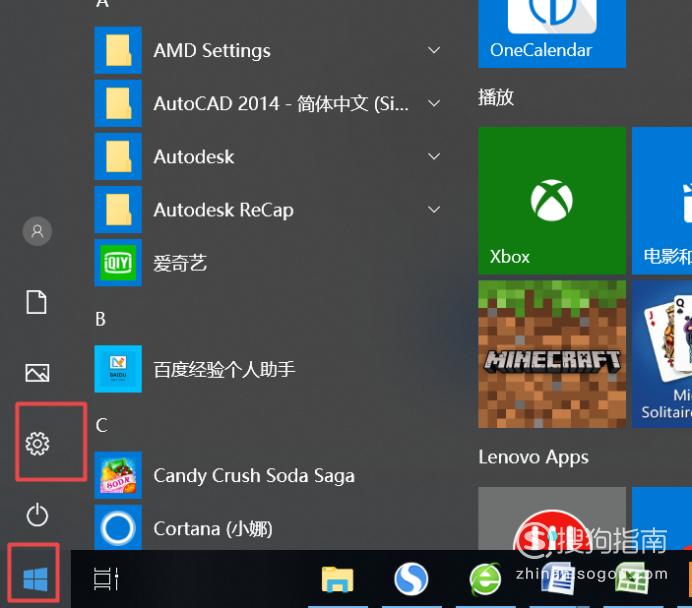This screenshot has width=692, height=608.
Task: Click the Autodesk folder icon
Action: click(x=118, y=156)
